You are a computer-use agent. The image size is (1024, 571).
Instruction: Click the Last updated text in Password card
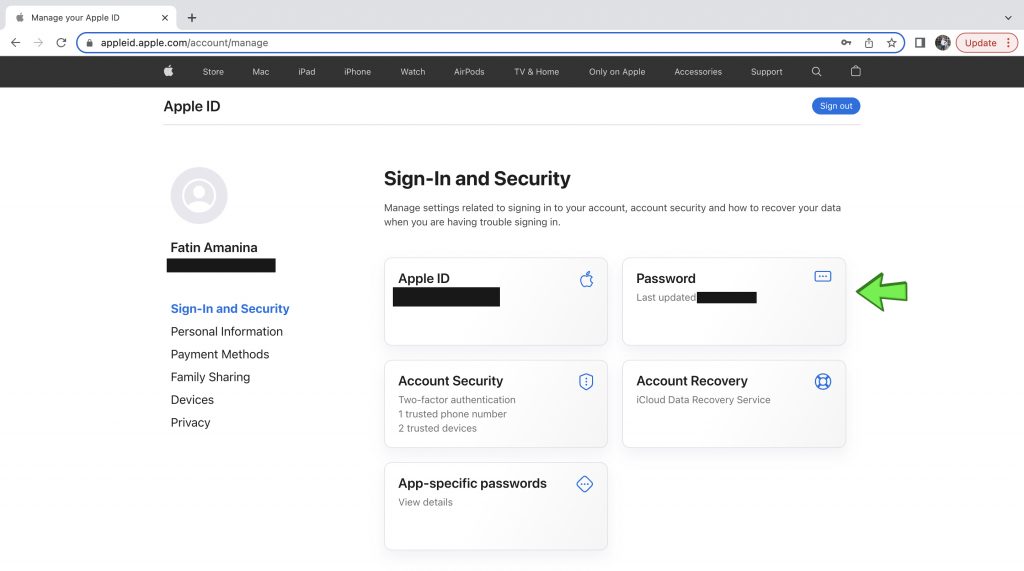coord(665,297)
